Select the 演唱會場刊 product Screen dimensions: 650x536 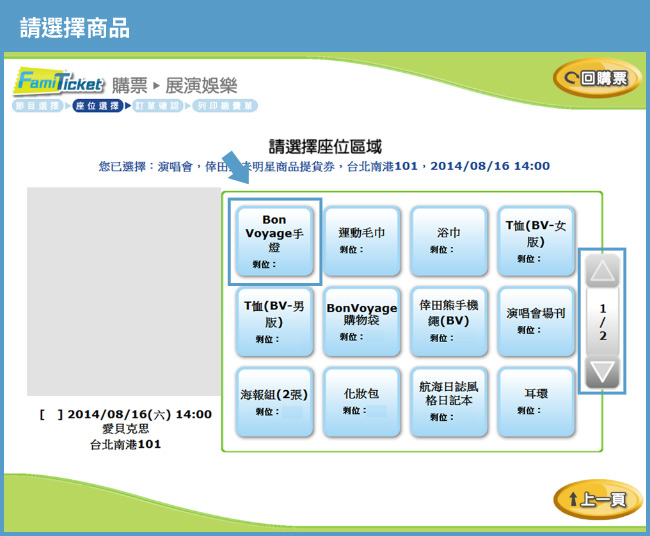[536, 322]
